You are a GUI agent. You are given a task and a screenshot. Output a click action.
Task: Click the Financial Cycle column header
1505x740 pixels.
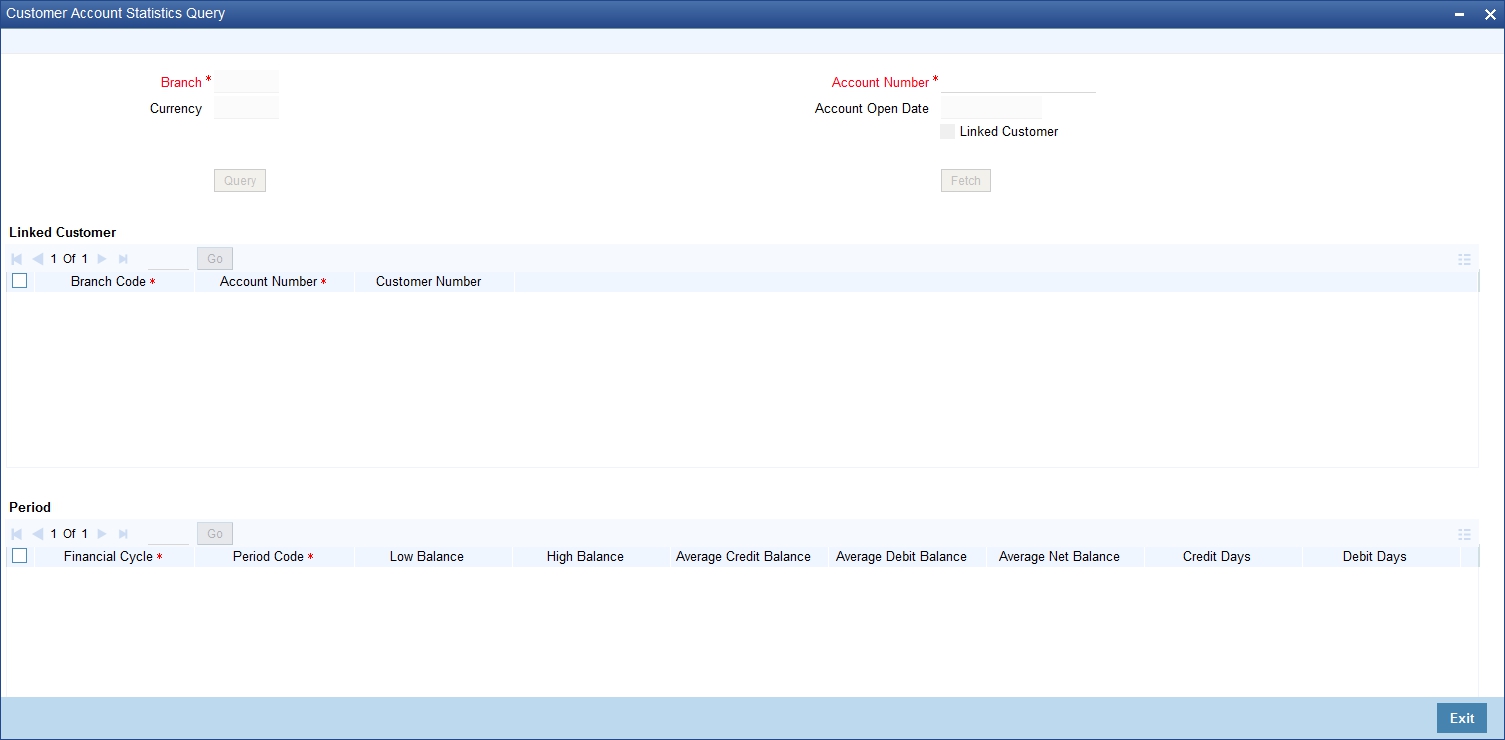tap(114, 557)
